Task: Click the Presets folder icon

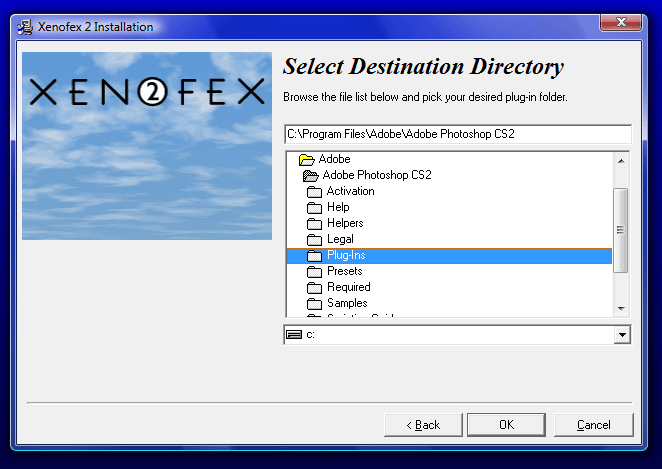Action: click(x=314, y=271)
